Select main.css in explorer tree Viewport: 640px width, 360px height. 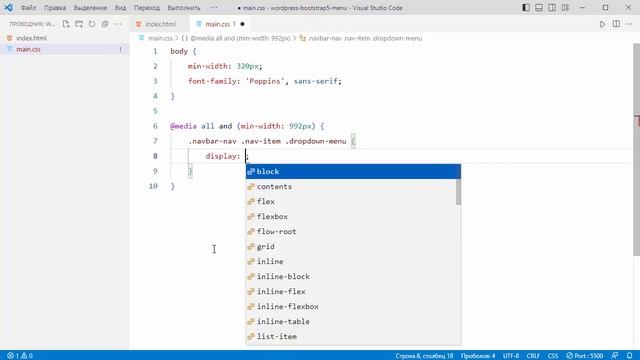click(28, 49)
